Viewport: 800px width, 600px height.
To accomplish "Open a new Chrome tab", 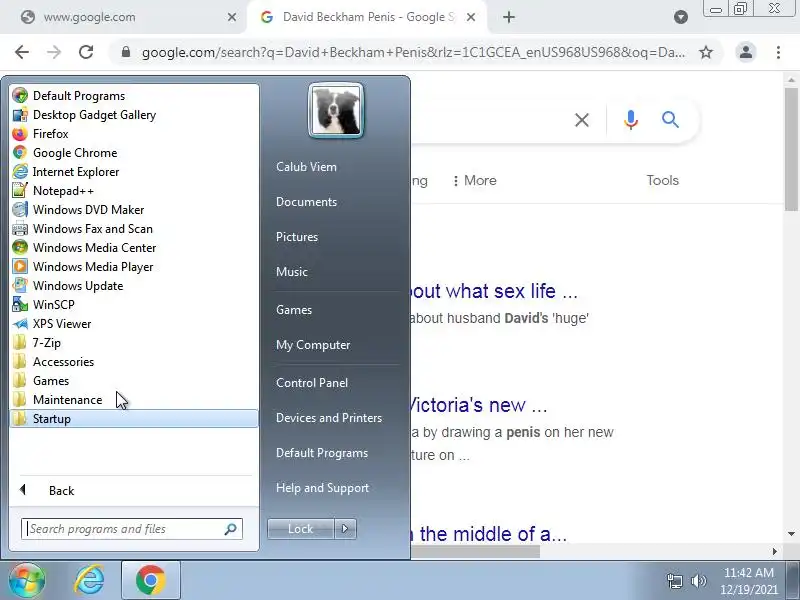I will tap(509, 17).
